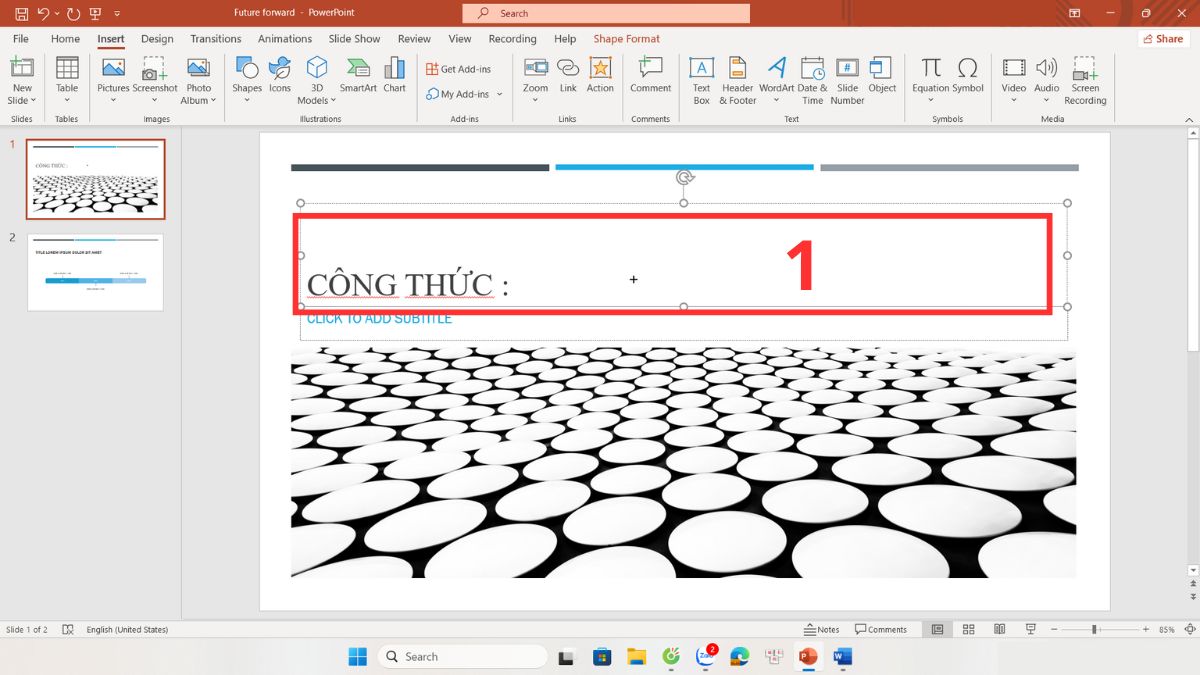Insert an Object
Viewport: 1200px width, 675px height.
882,75
